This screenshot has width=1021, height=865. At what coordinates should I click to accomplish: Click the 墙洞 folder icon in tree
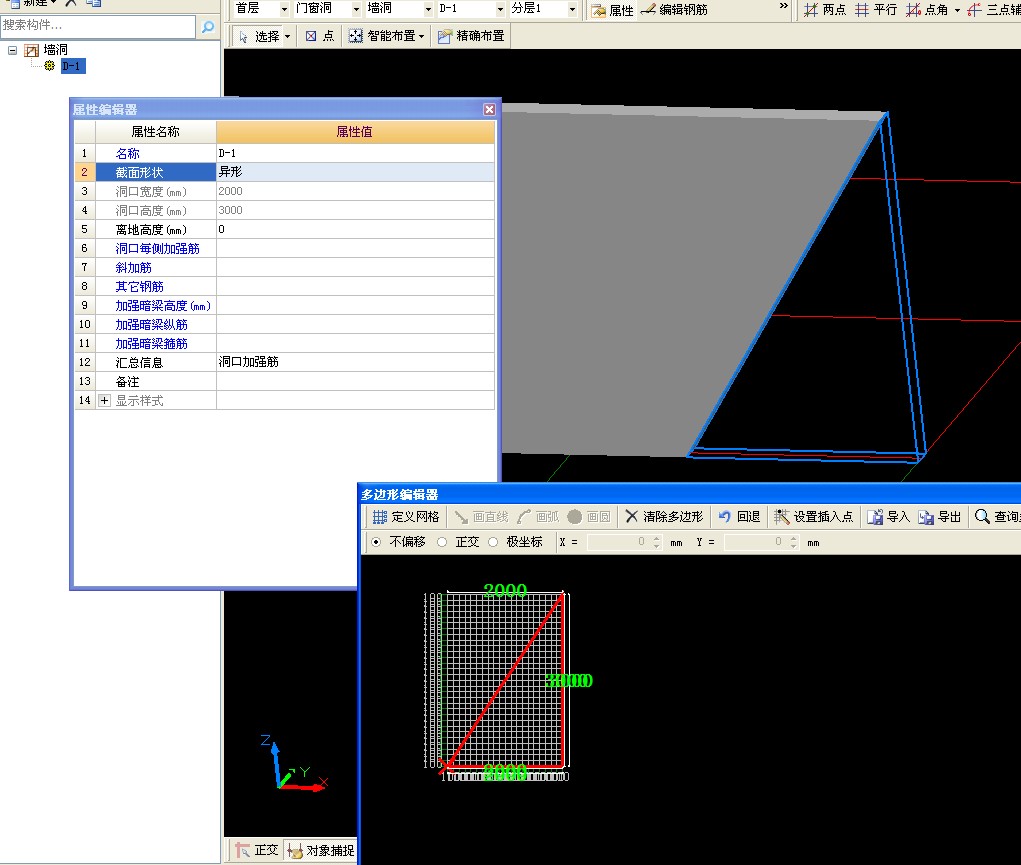pos(31,50)
